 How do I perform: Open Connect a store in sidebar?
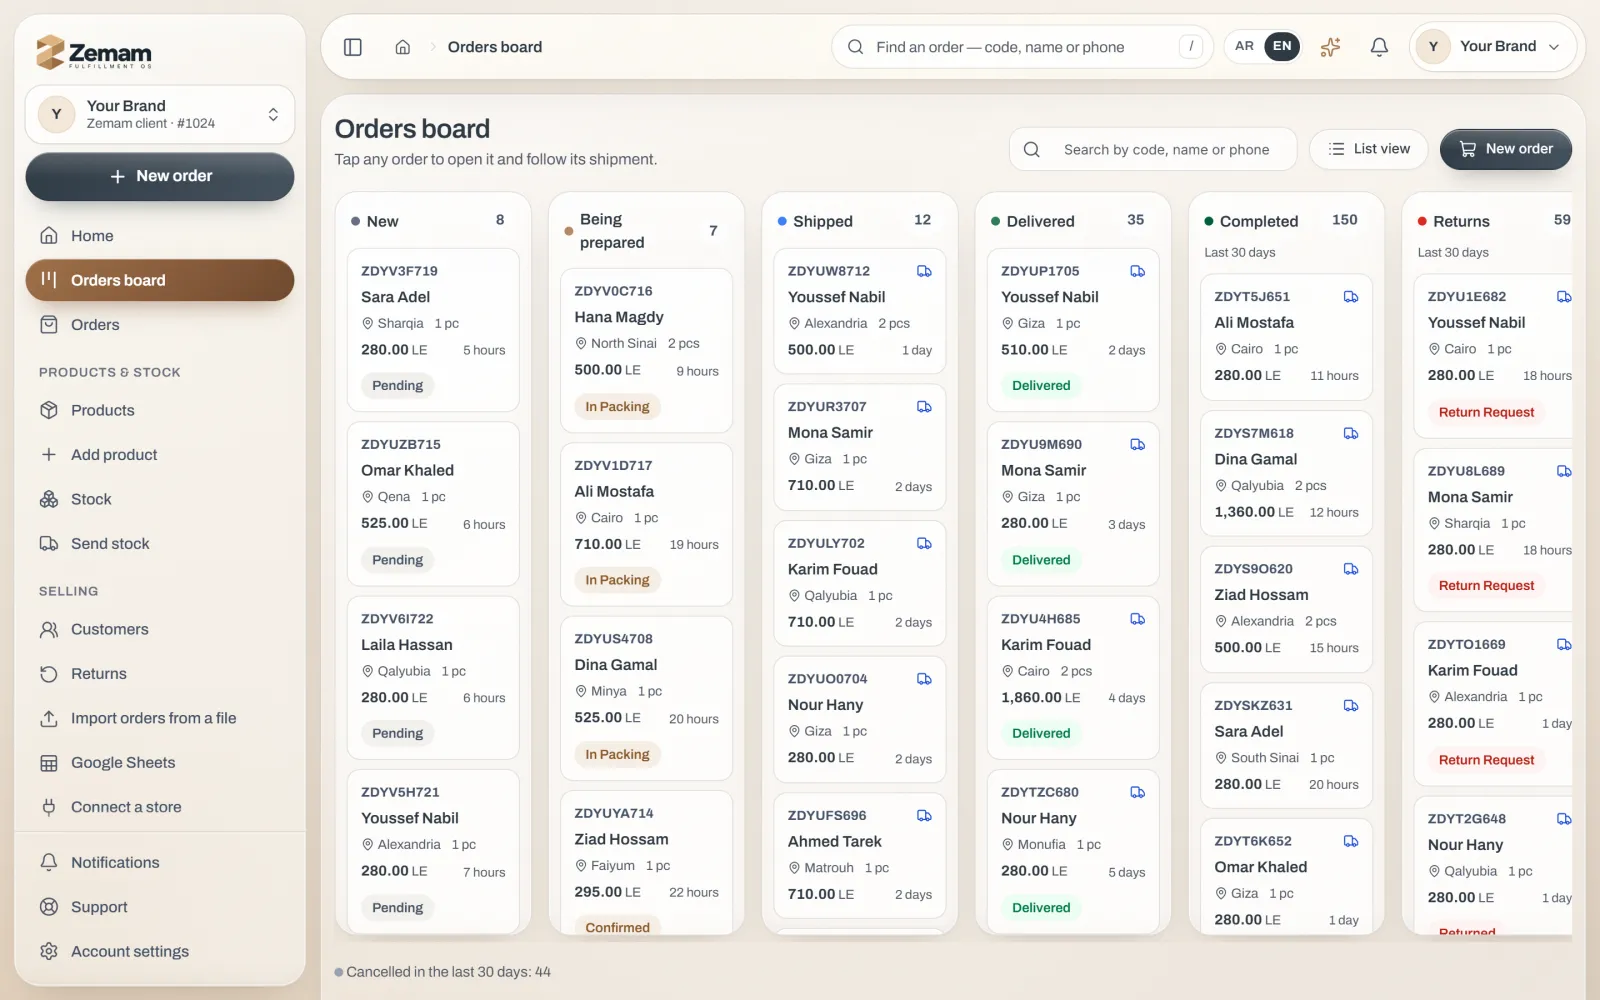point(160,807)
